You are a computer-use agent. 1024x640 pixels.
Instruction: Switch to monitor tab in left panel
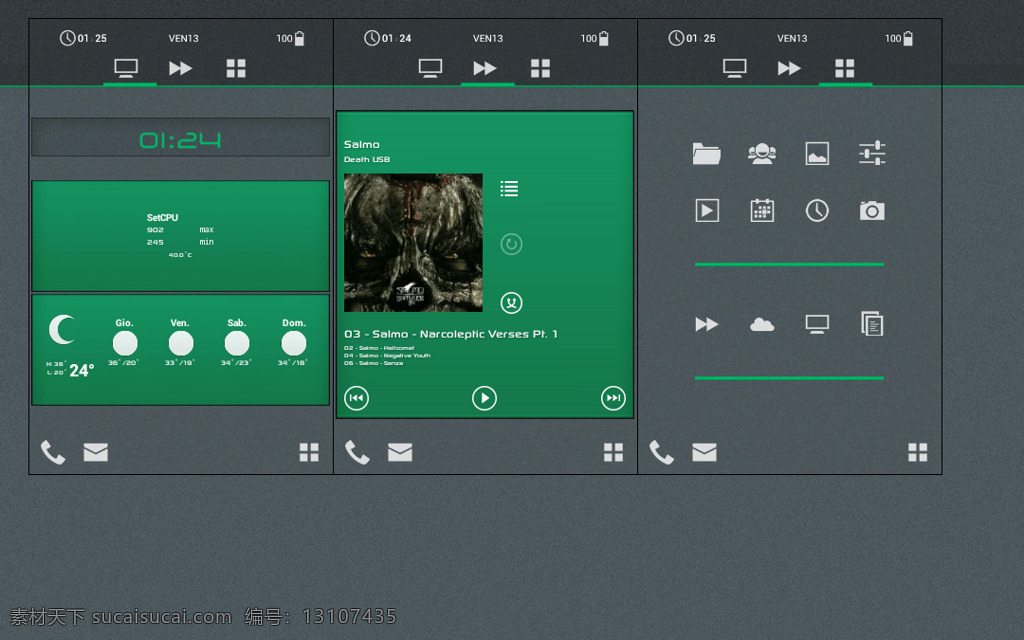point(126,68)
